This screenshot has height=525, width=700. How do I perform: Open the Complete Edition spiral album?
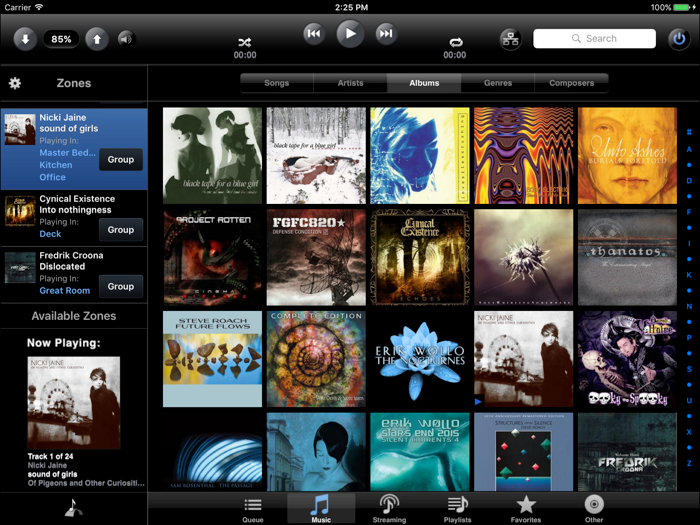316,359
